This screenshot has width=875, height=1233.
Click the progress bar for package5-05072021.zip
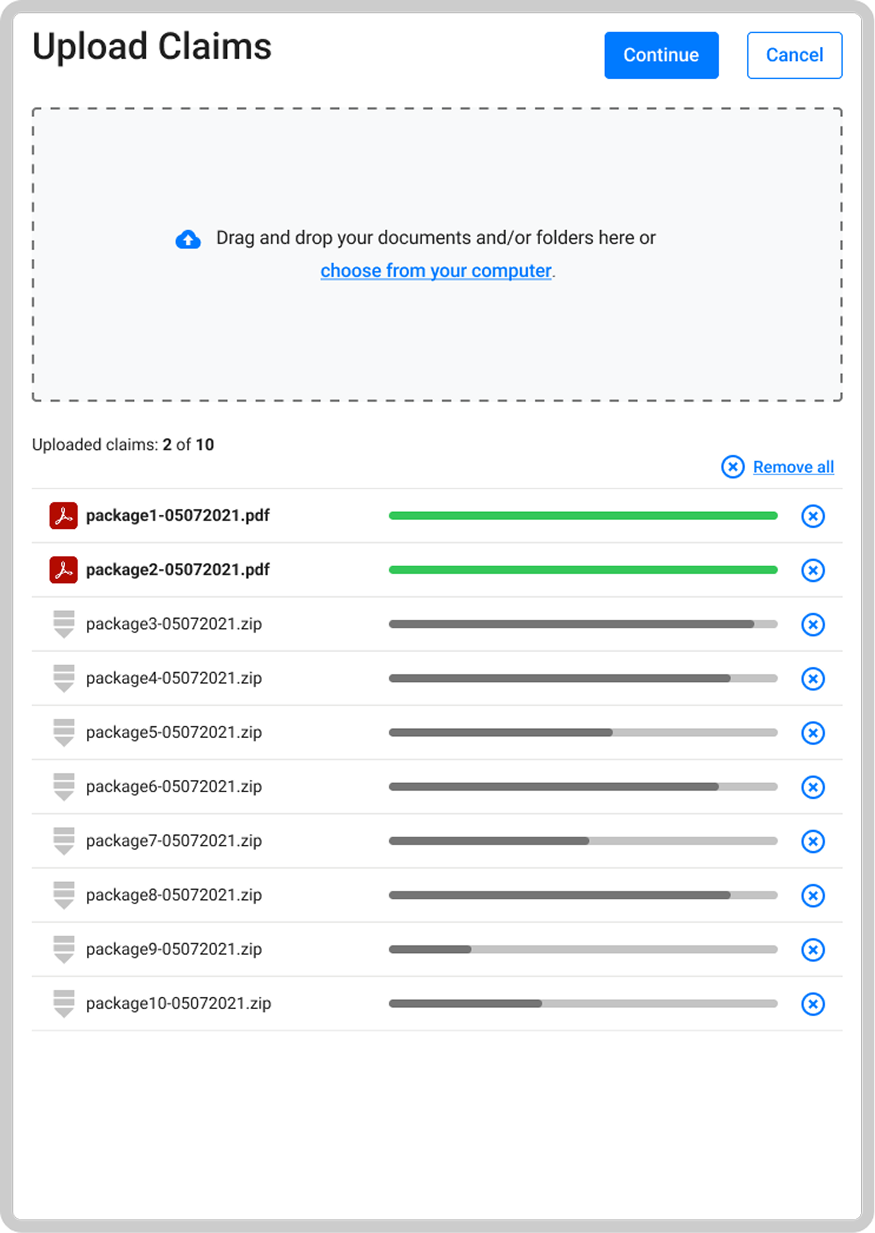(583, 733)
